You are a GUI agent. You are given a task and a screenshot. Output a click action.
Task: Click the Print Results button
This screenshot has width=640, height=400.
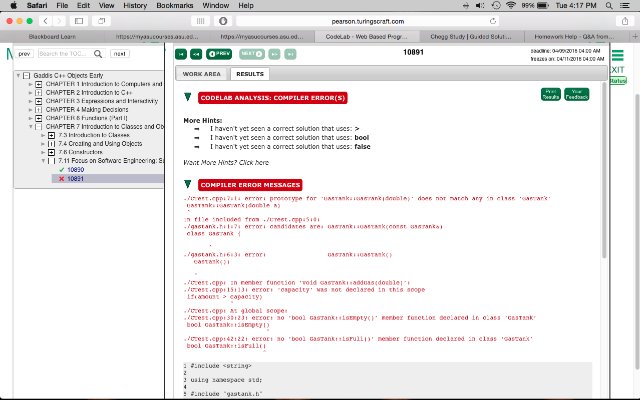[550, 94]
